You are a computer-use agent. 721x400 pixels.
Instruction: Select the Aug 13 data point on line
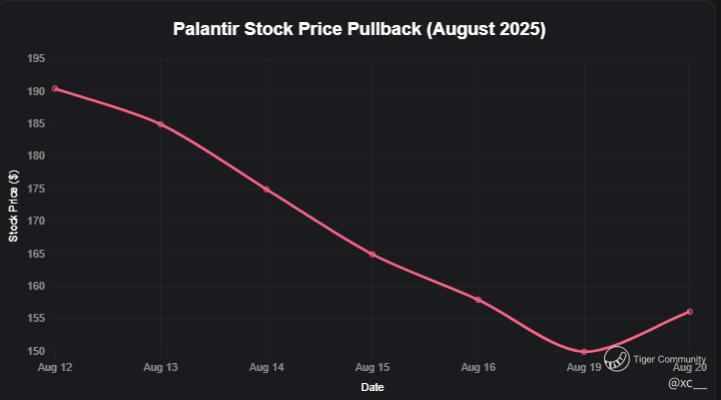click(160, 124)
